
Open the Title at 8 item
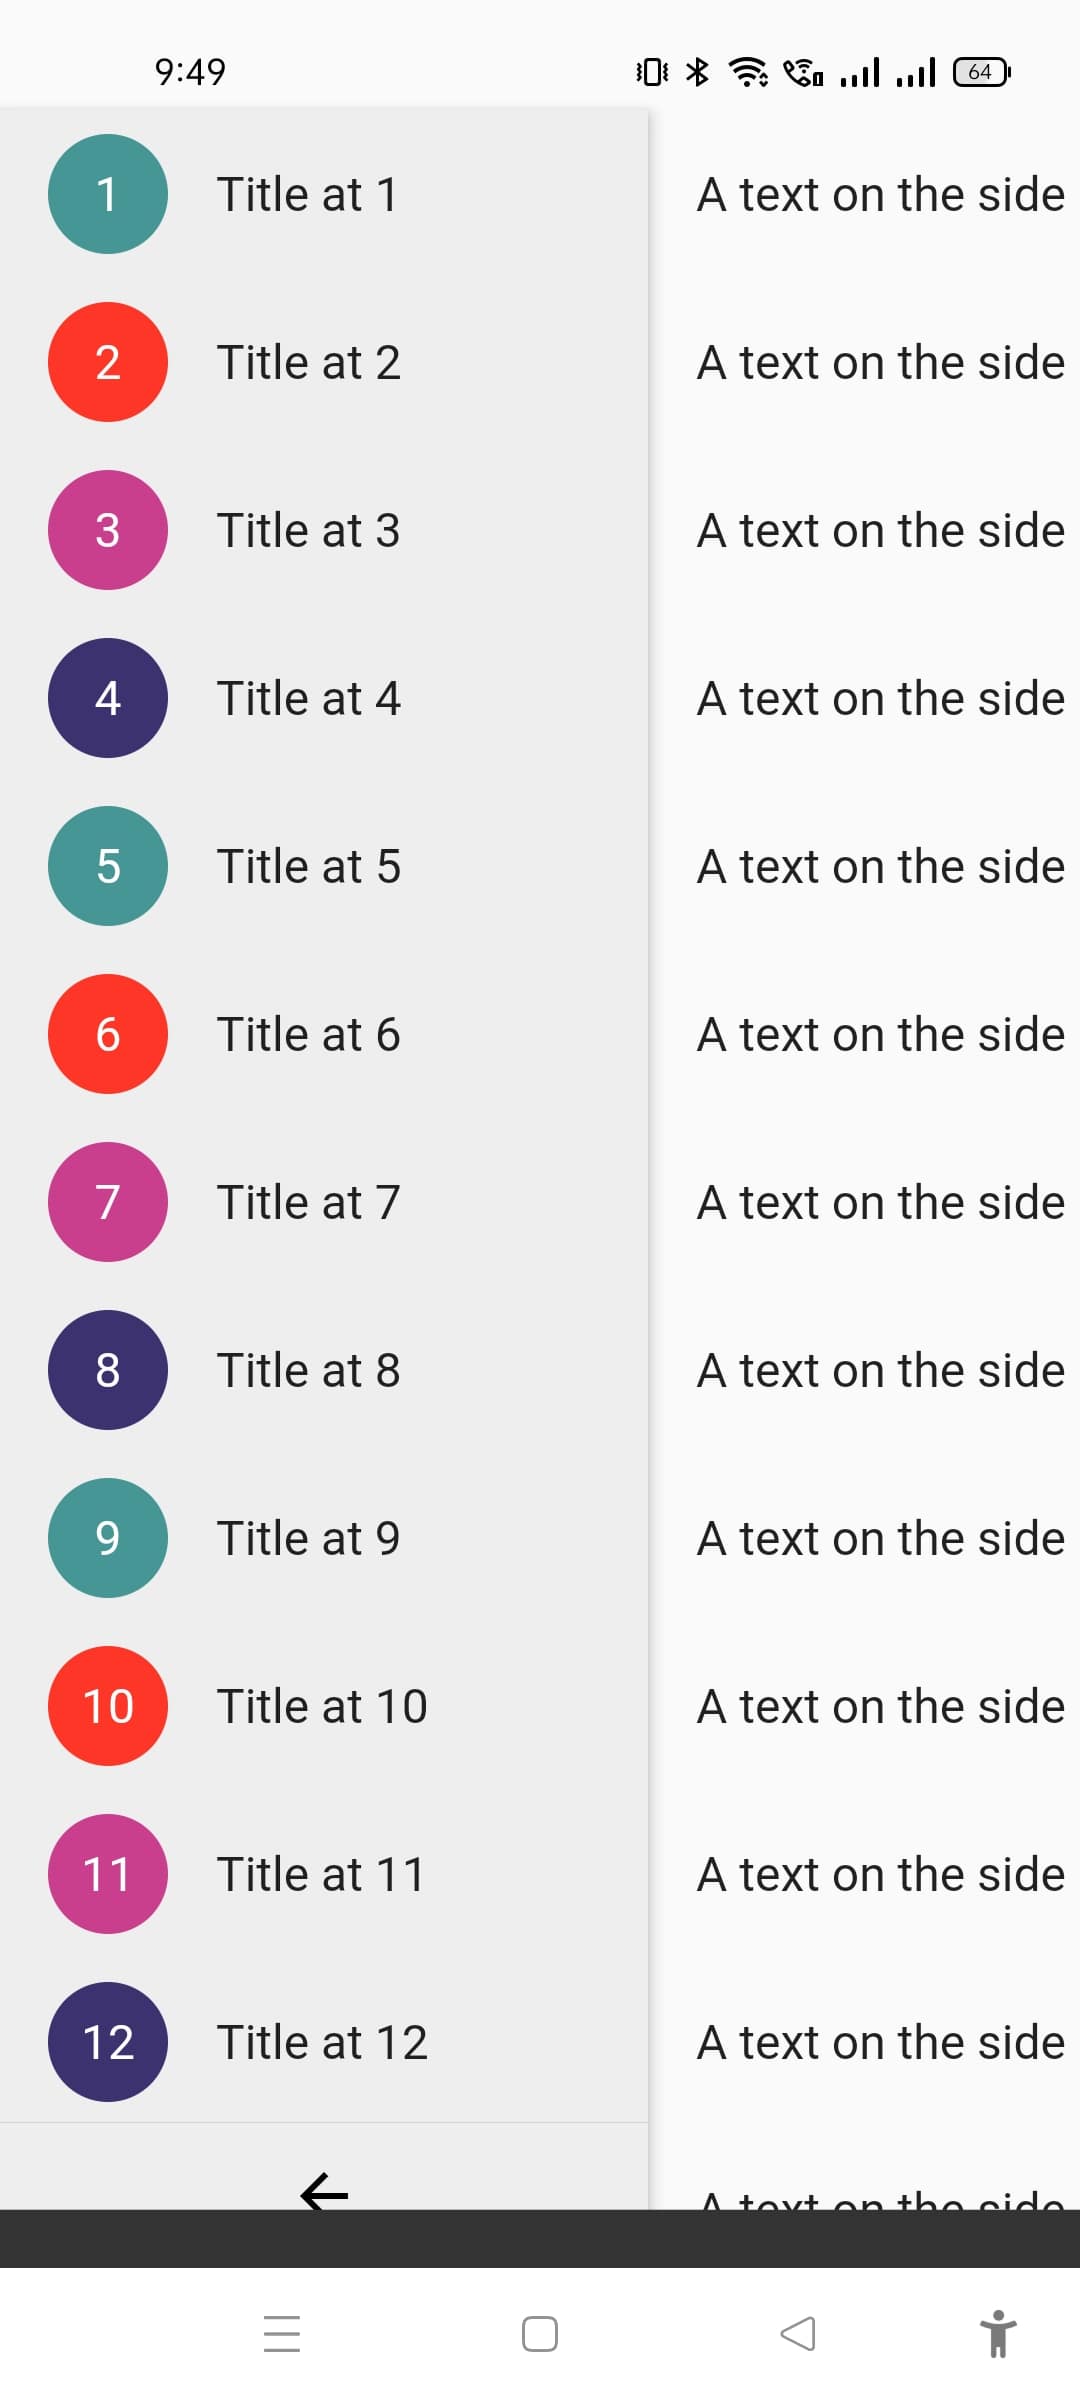pos(308,1370)
